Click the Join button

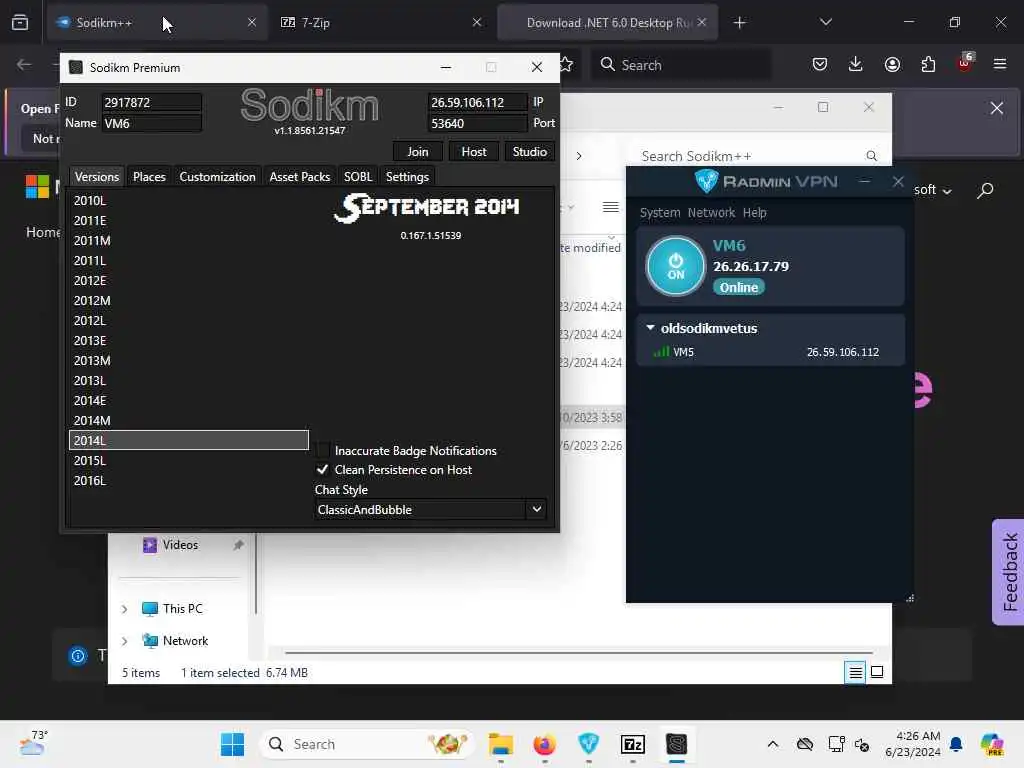tap(418, 152)
